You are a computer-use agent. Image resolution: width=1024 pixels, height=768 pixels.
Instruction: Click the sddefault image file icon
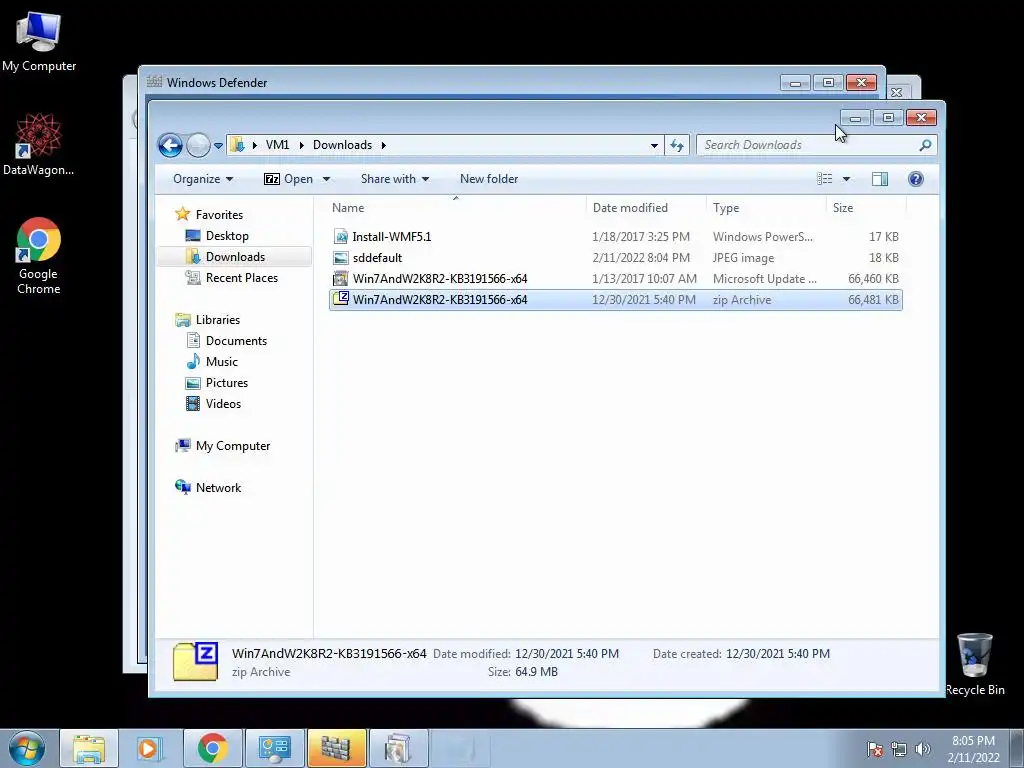point(340,258)
